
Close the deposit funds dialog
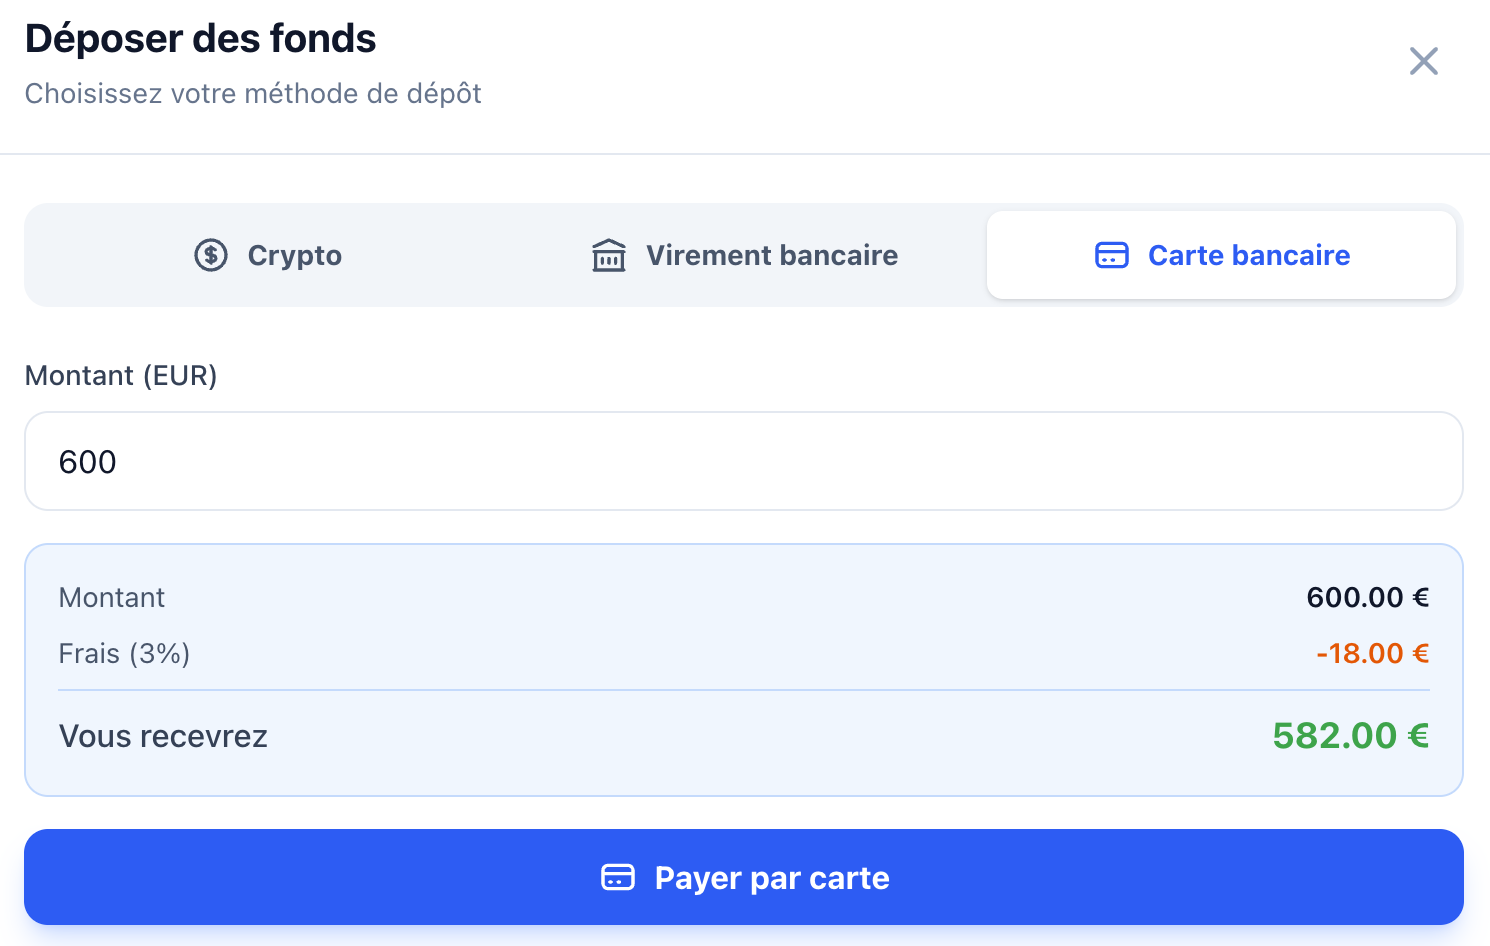pos(1423,61)
